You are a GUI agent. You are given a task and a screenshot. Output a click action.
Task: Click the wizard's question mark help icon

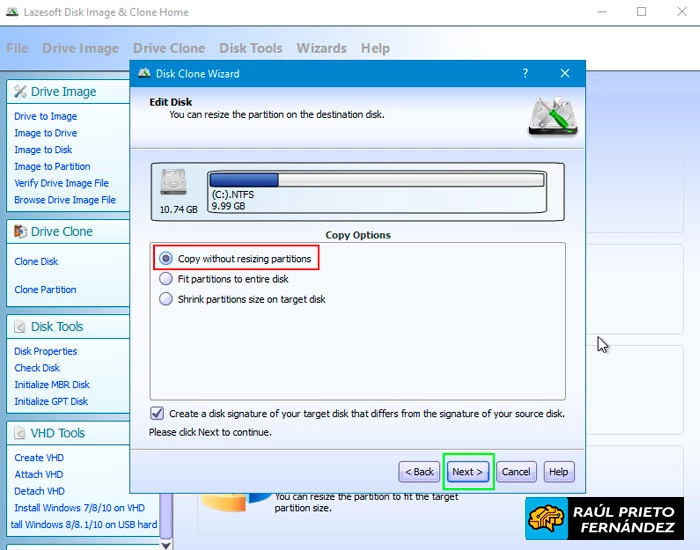pyautogui.click(x=525, y=74)
